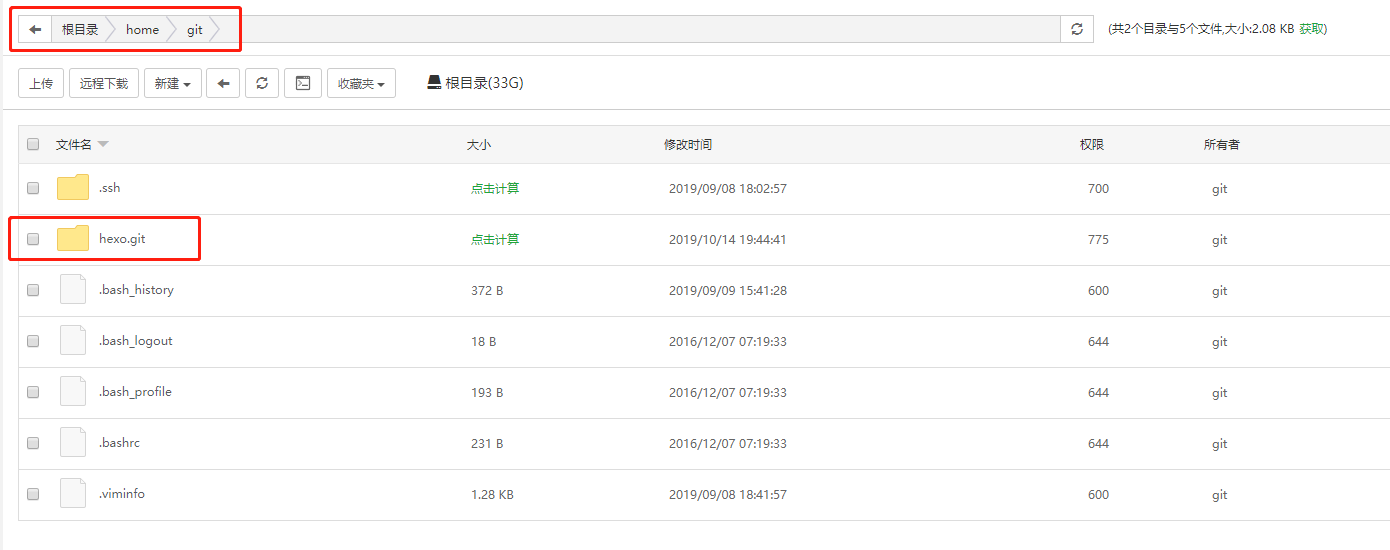Click 点击计算 for the .ssh folder
Image resolution: width=1390 pixels, height=550 pixels.
pos(495,189)
